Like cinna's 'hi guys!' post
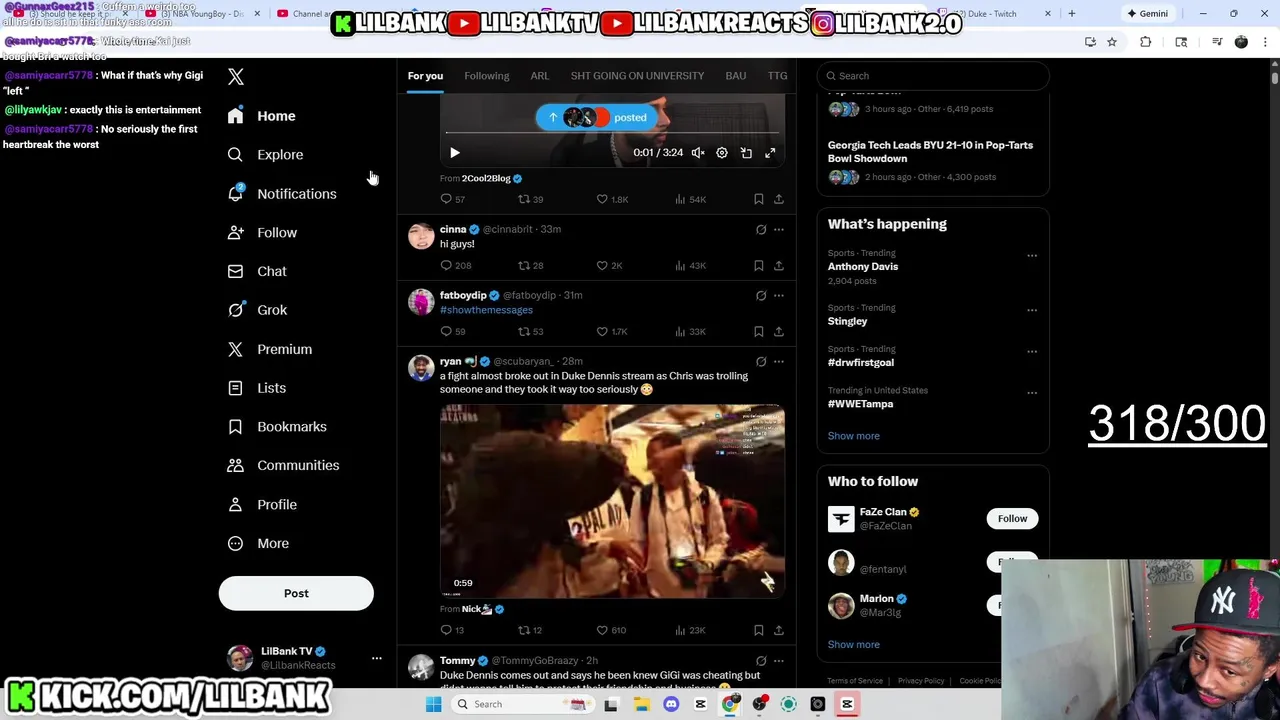Image resolution: width=1280 pixels, height=720 pixels. (x=609, y=265)
